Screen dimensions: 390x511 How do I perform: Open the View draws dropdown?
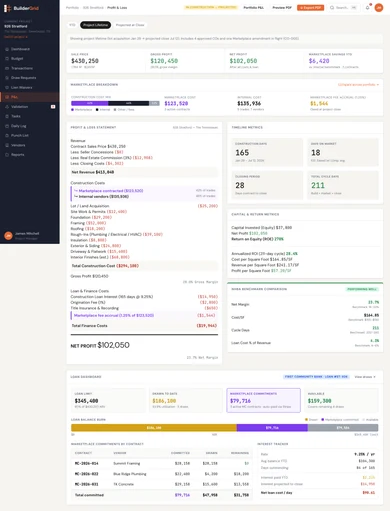pos(365,377)
